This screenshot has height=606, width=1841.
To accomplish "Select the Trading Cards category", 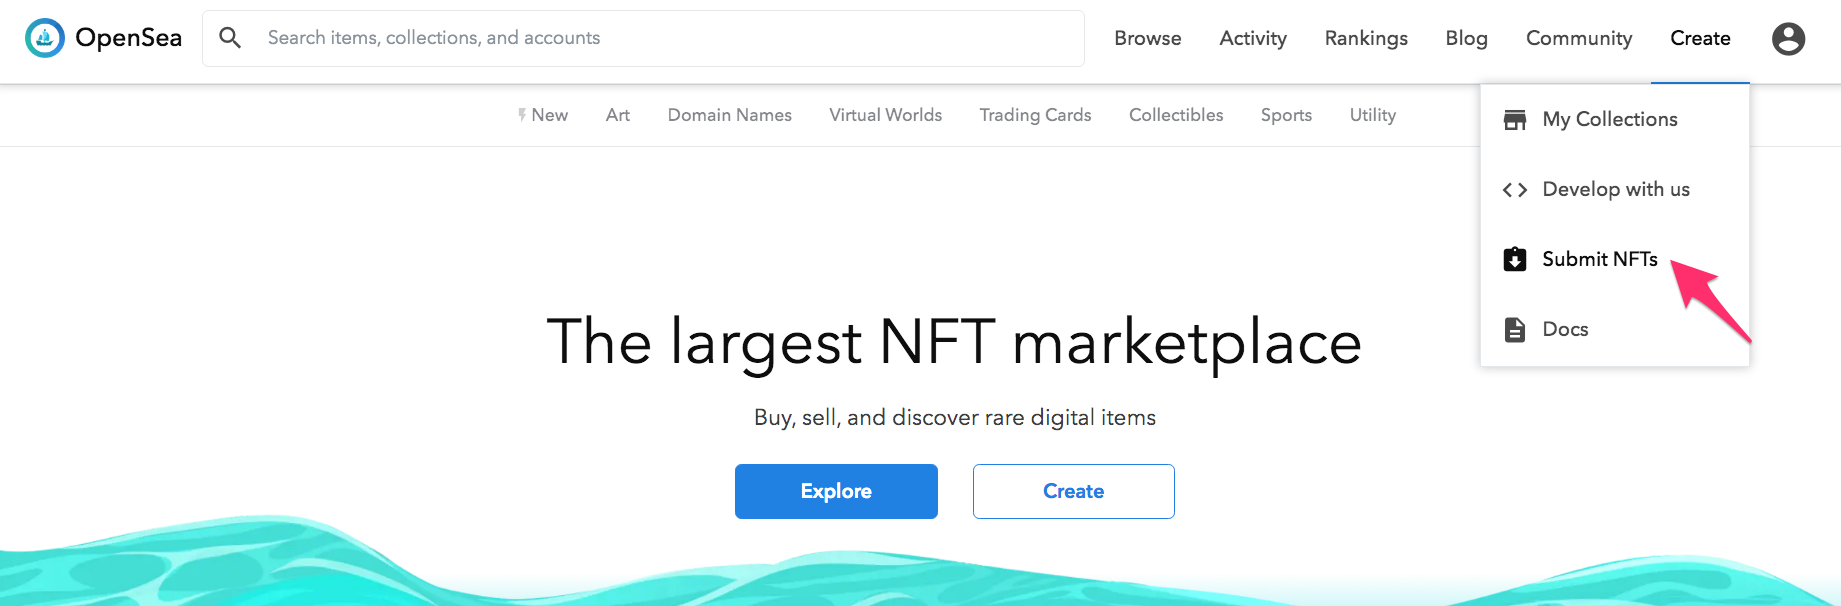I will click(1035, 115).
